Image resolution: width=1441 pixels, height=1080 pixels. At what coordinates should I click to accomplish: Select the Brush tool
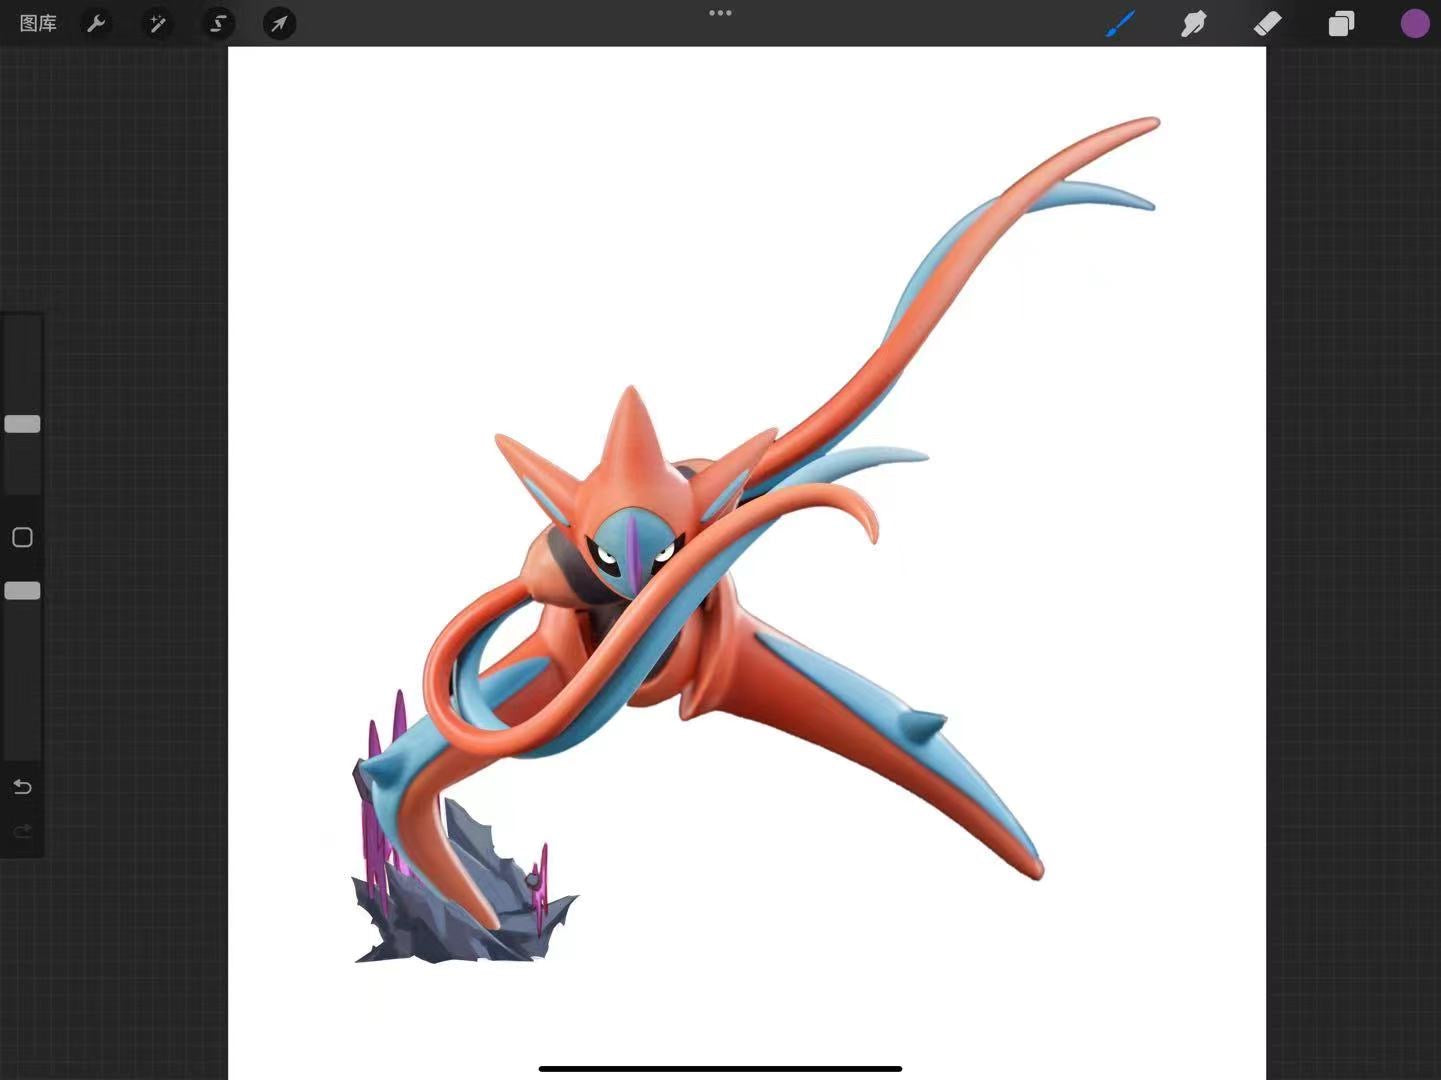[1120, 23]
